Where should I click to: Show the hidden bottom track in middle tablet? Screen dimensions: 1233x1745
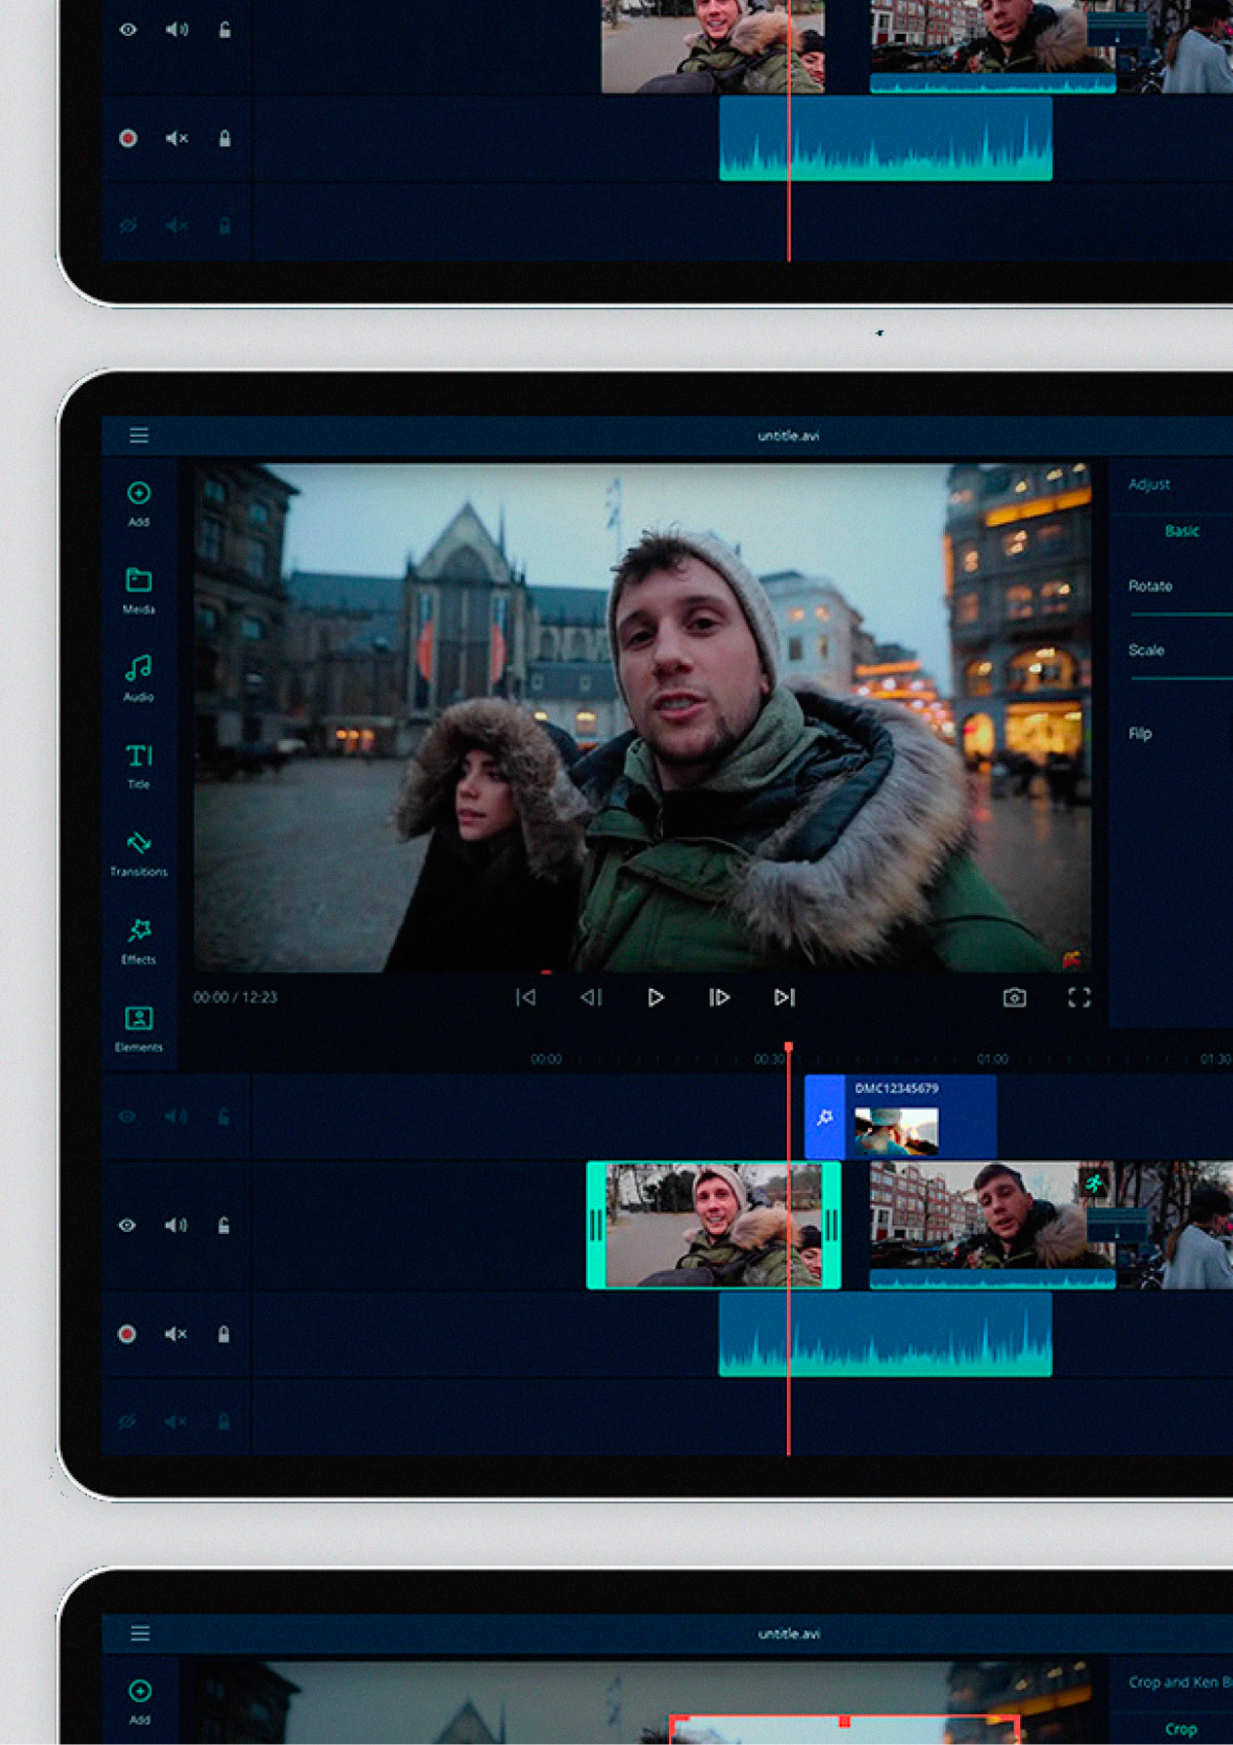tap(127, 1421)
